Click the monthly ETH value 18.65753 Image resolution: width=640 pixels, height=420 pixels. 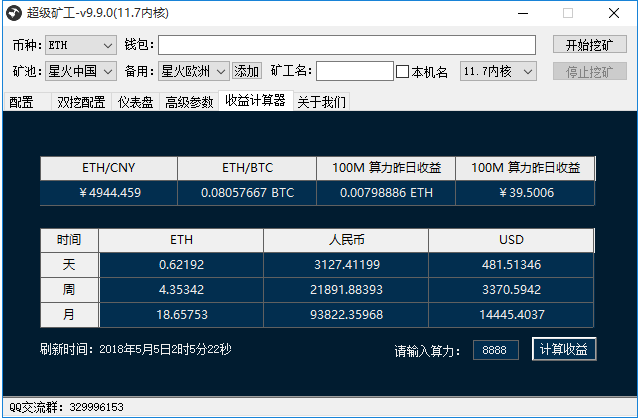pos(181,315)
